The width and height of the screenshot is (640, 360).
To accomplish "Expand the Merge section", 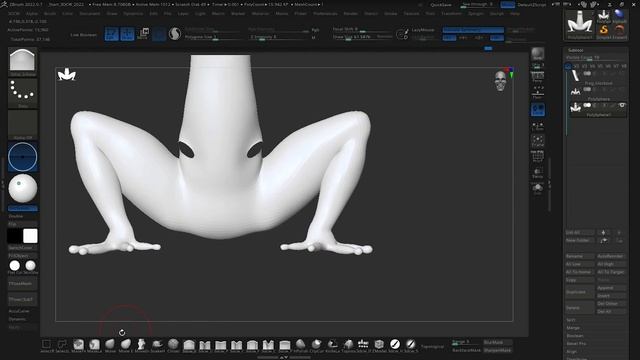I will pyautogui.click(x=573, y=328).
